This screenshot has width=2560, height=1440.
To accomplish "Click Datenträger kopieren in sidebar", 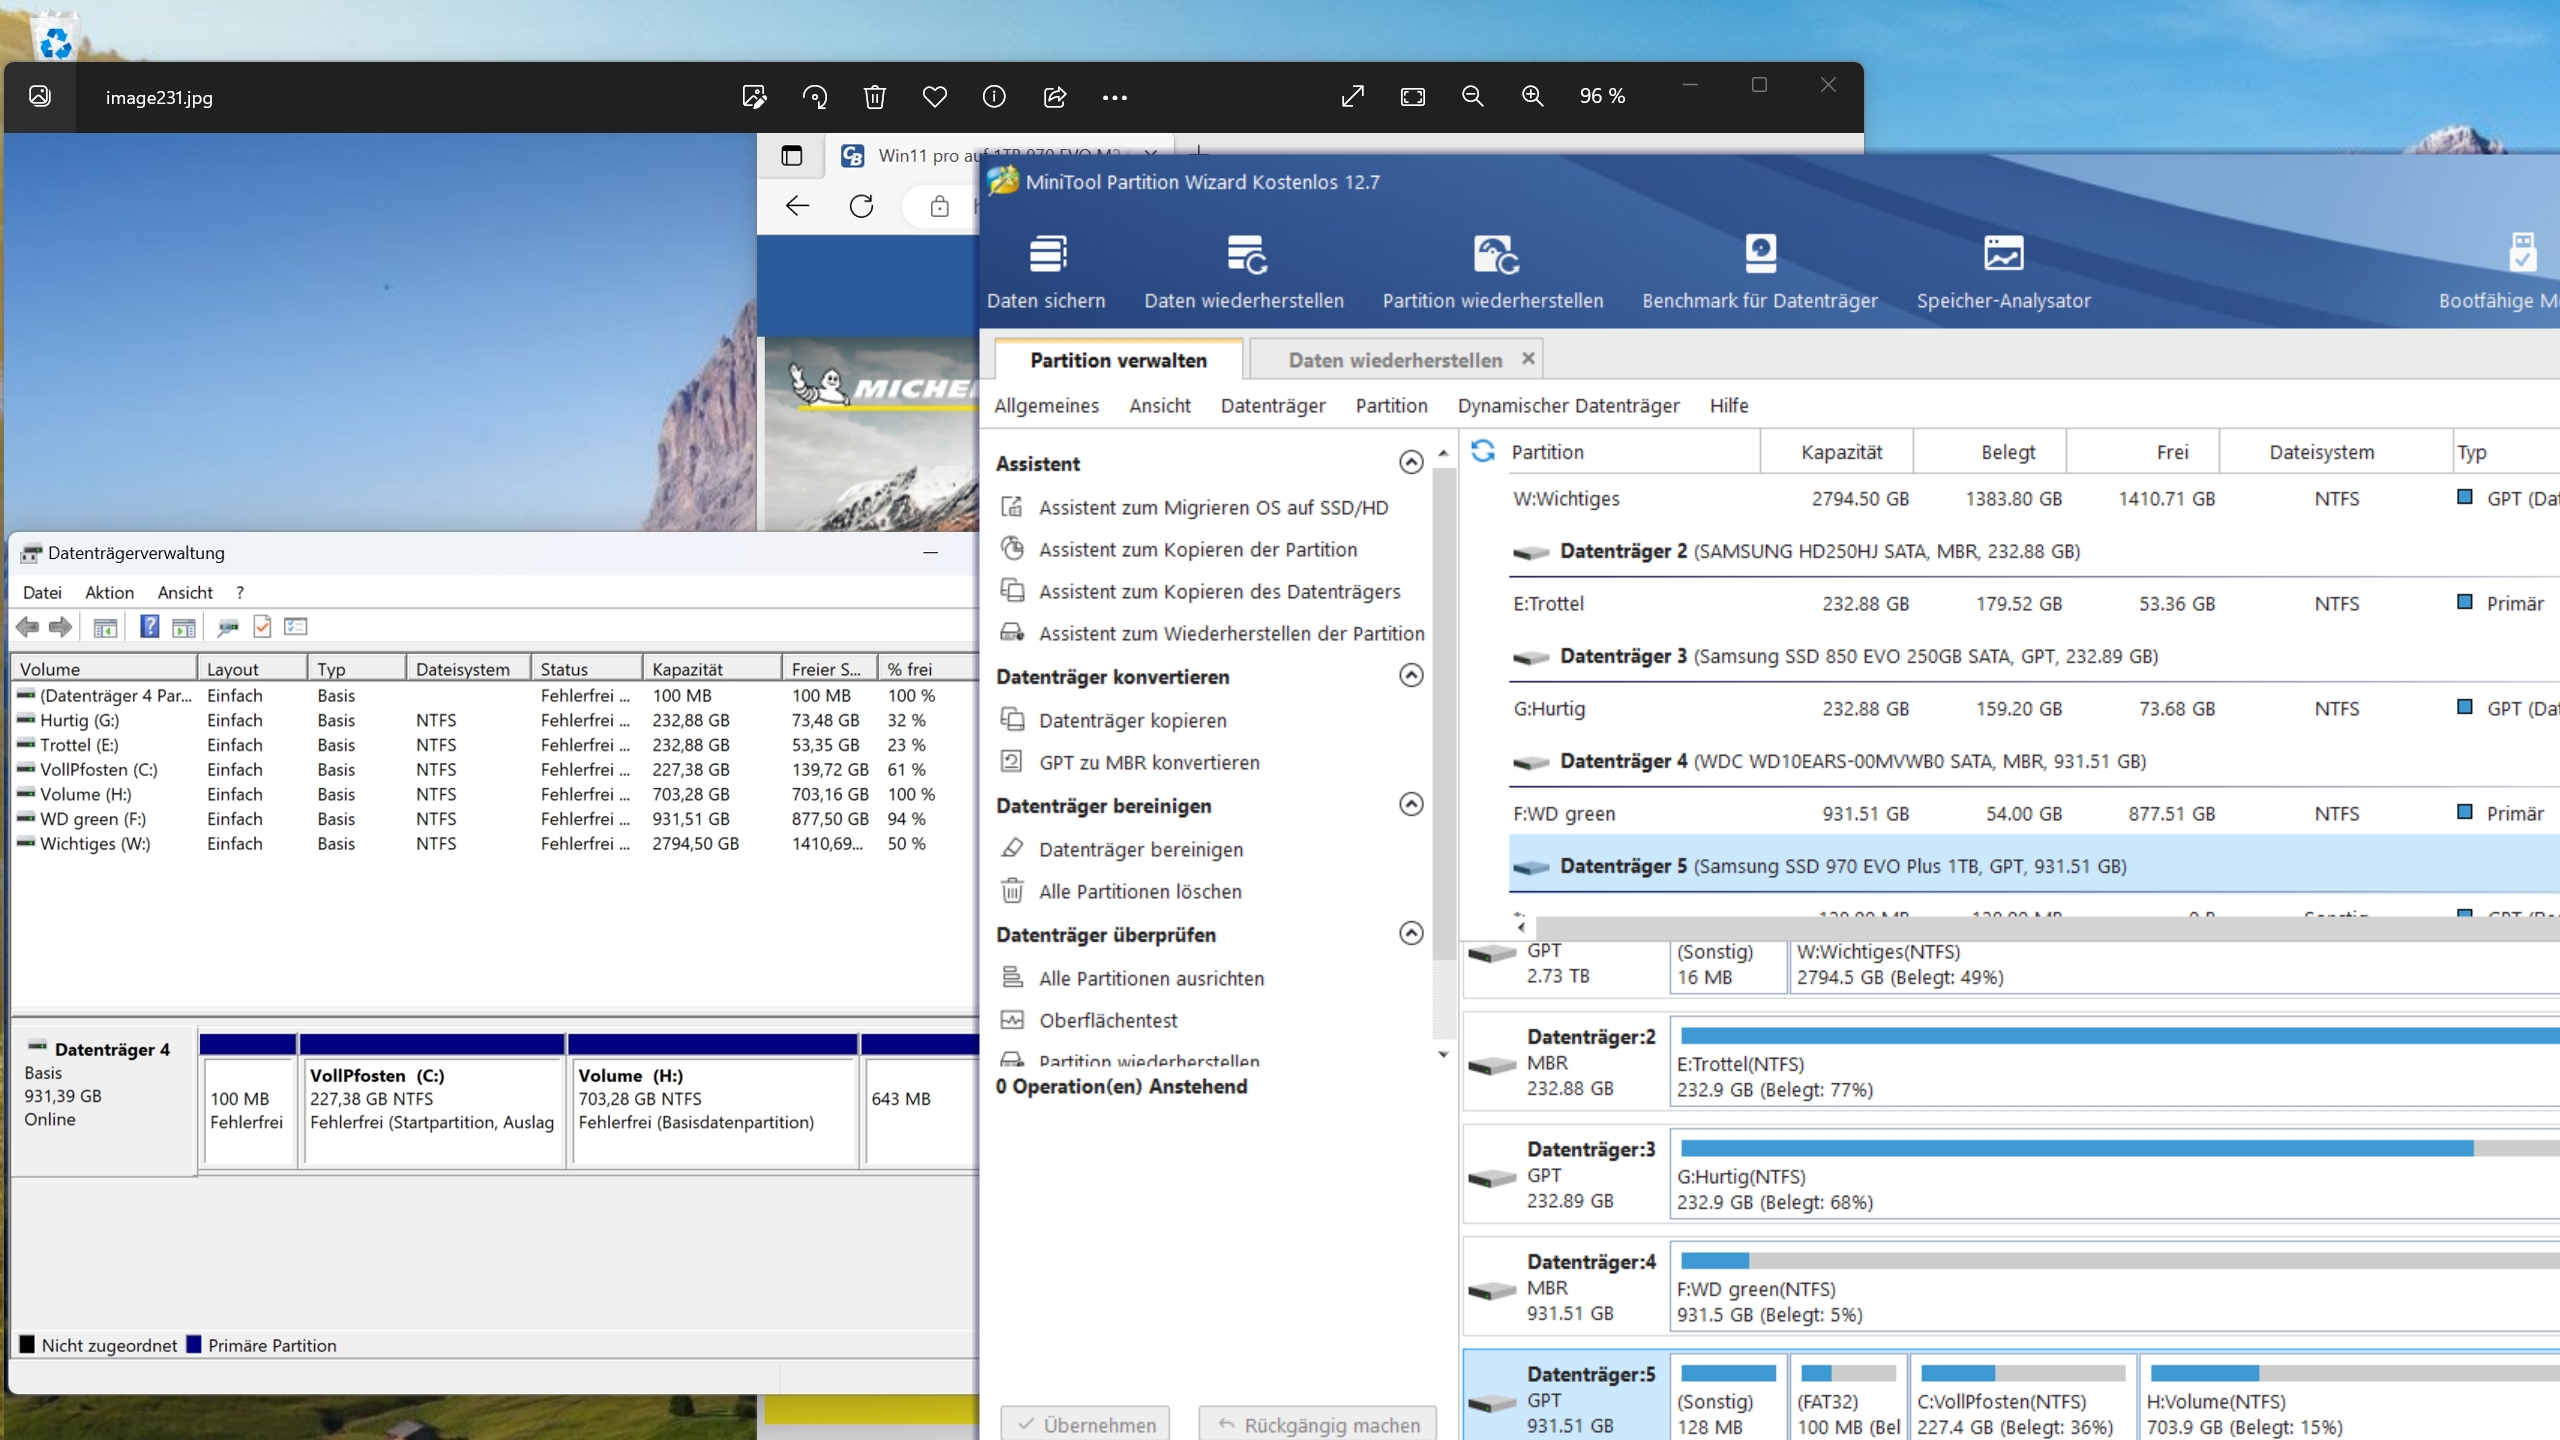I will tap(1113, 720).
